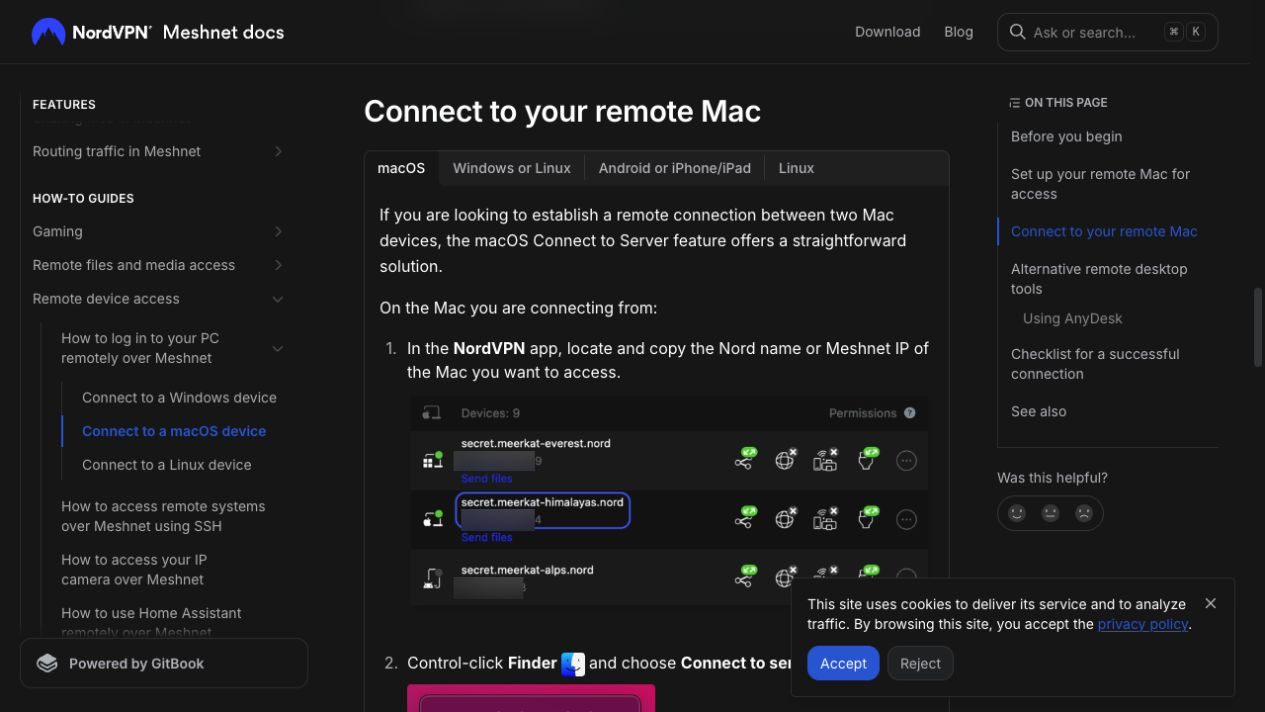Click the NordVPN logo icon
The width and height of the screenshot is (1265, 712).
48,32
